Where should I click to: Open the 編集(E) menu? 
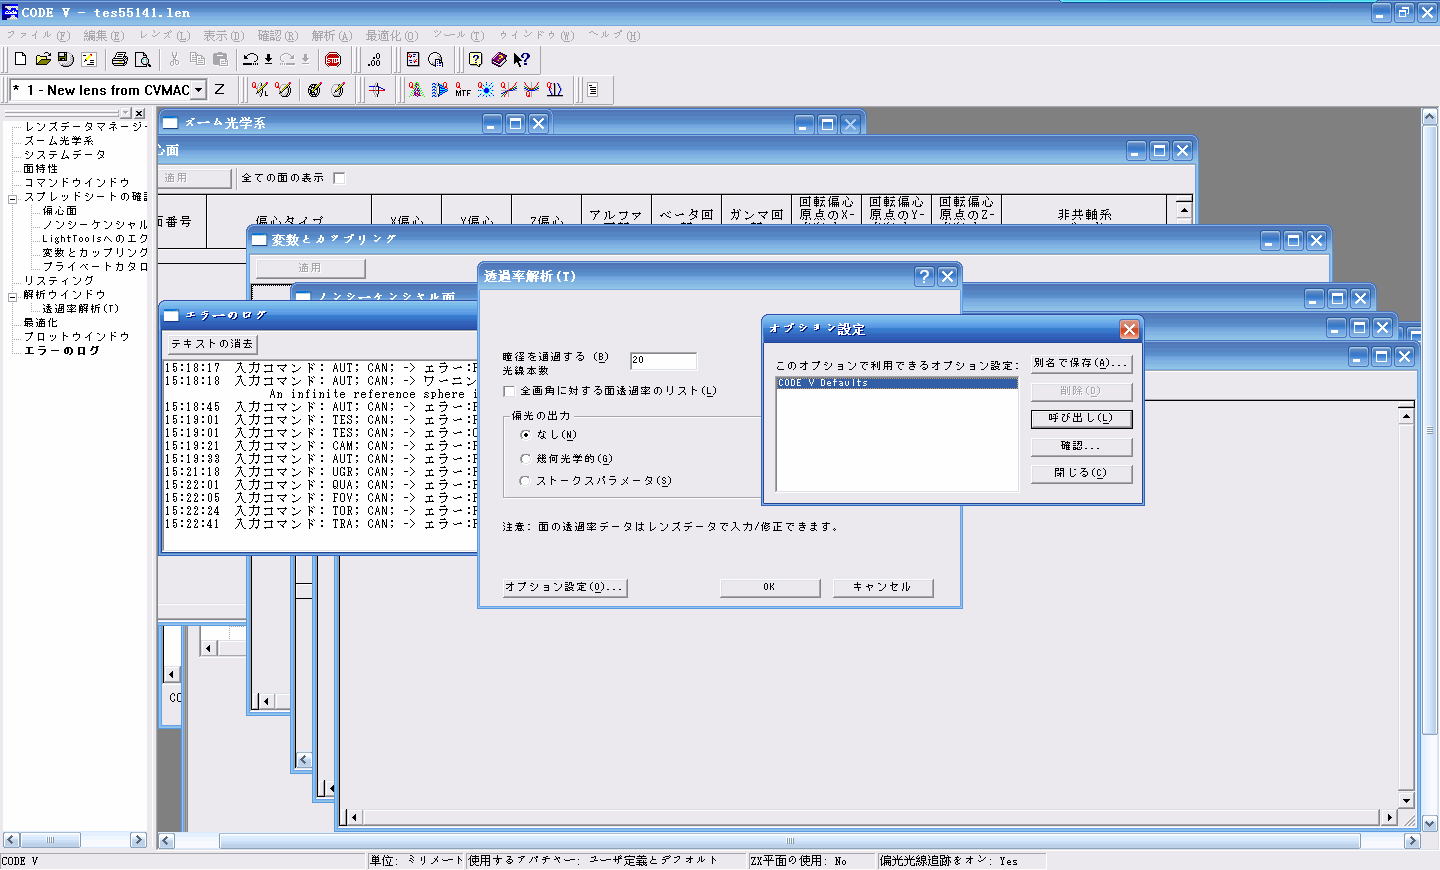tap(104, 36)
